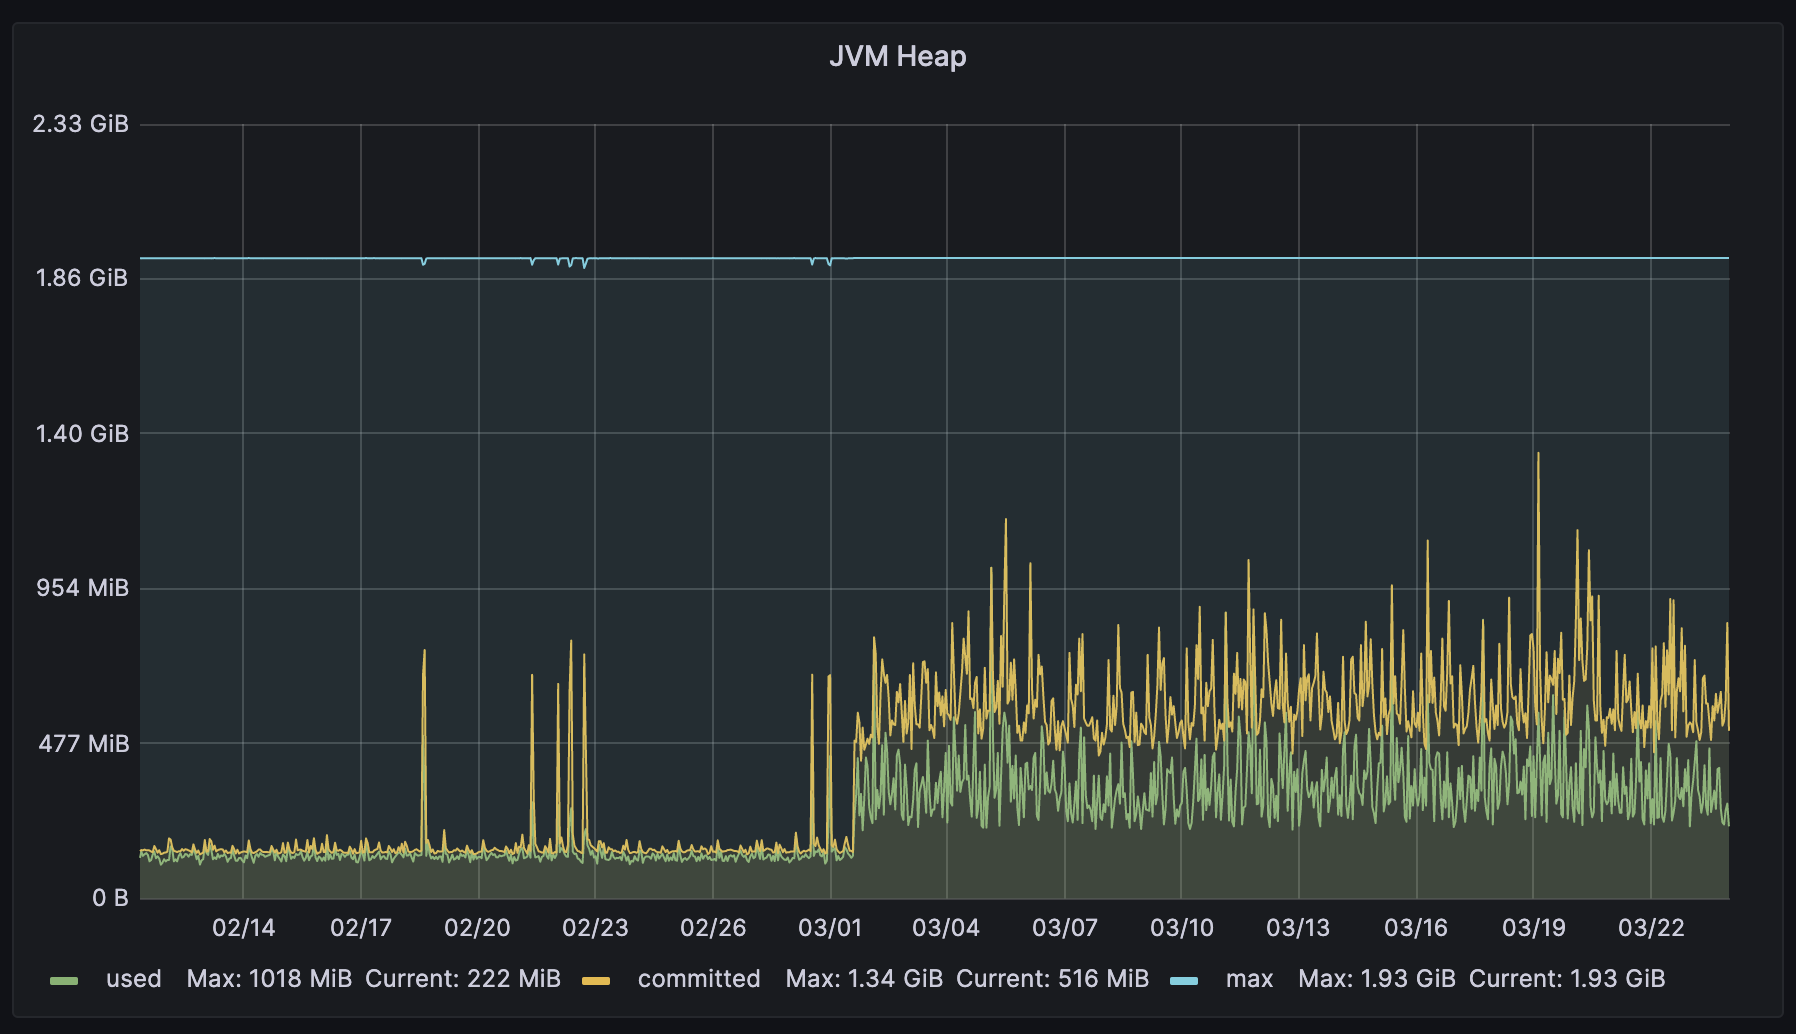Click the 02/23 x-axis date label
The width and height of the screenshot is (1796, 1034).
tap(595, 928)
